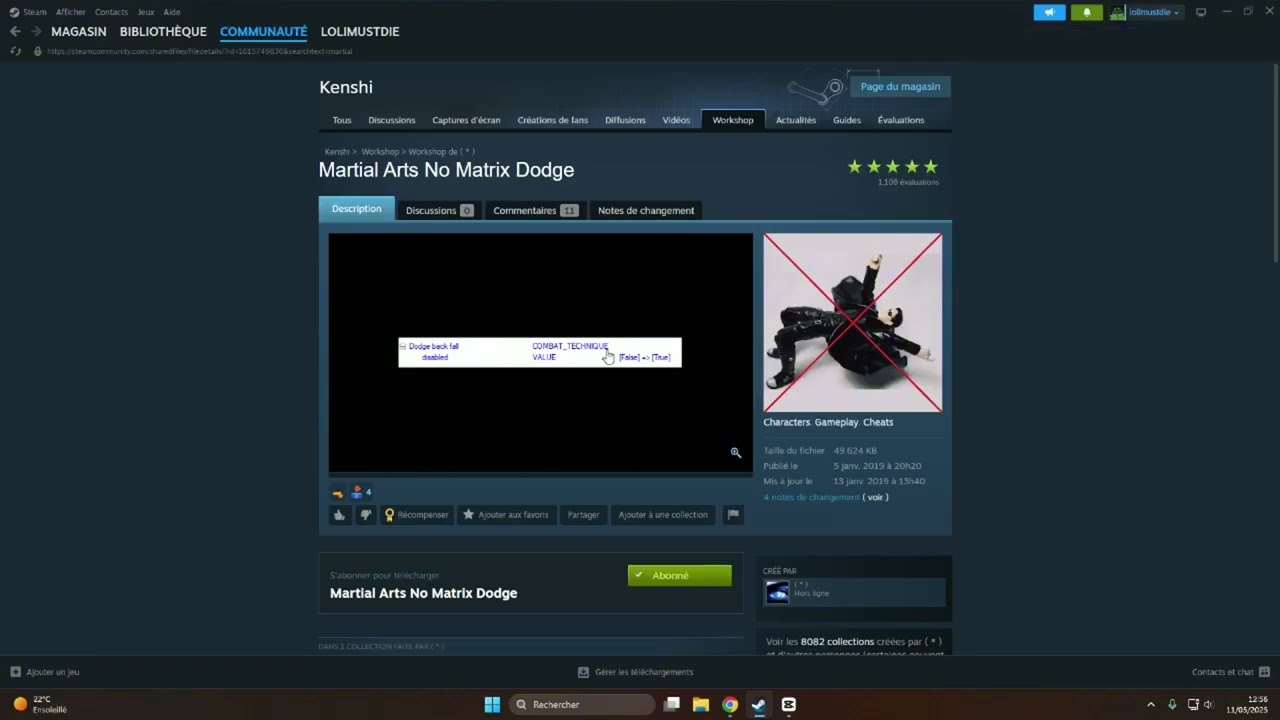Viewport: 1280px width, 720px height.
Task: Go forward with the navigation arrow
Action: (x=36, y=32)
